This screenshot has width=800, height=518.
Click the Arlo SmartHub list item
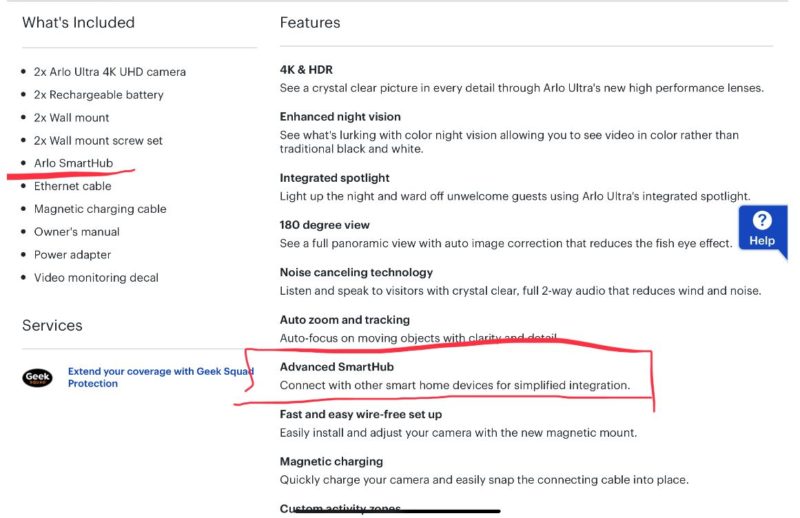click(73, 163)
